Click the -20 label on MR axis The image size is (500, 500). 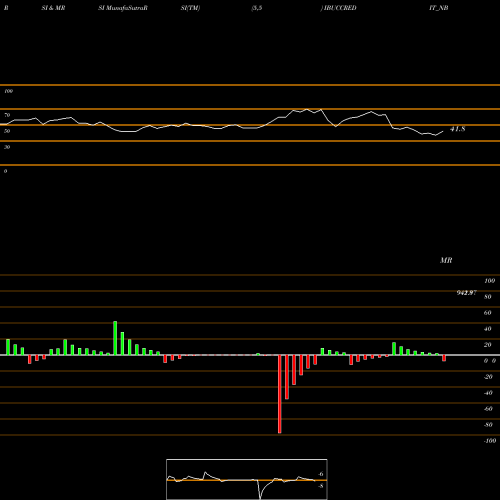[488, 377]
